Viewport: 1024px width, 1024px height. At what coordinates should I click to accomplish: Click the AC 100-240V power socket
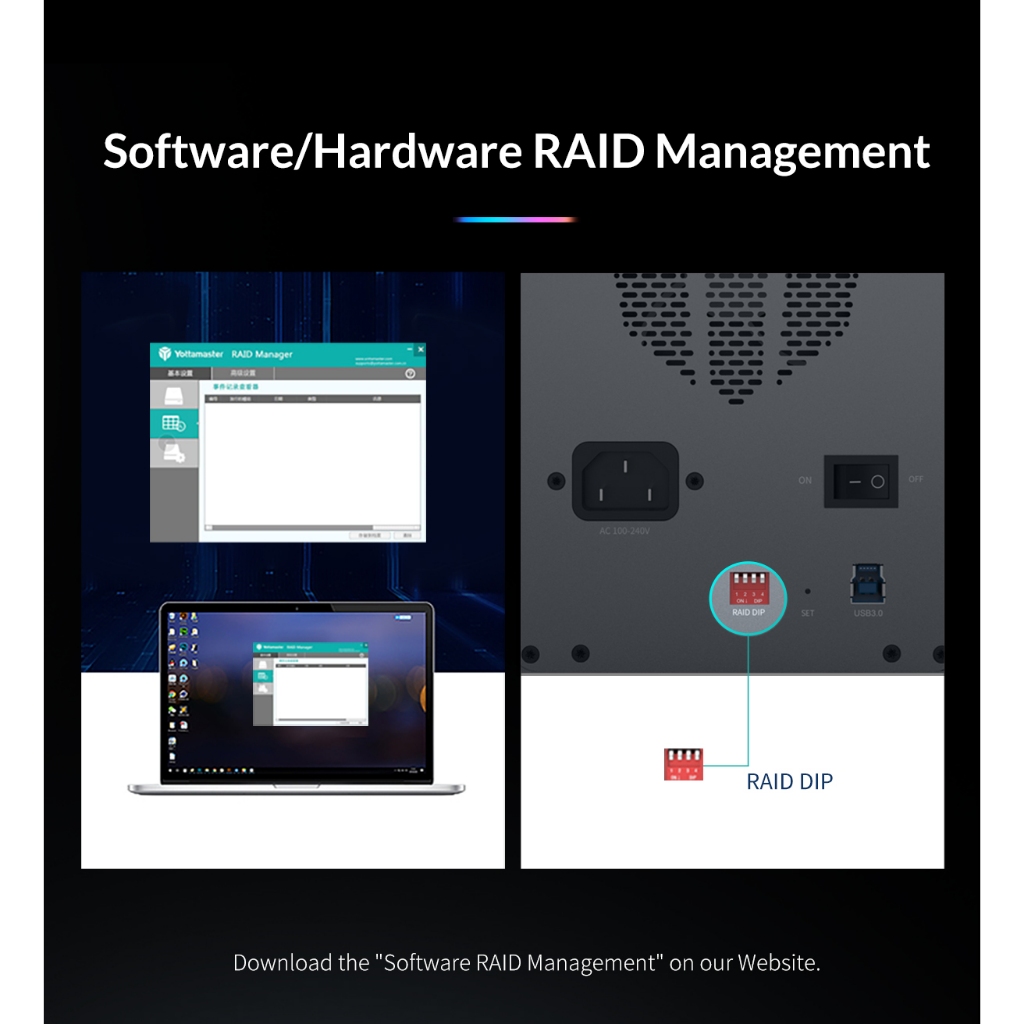pyautogui.click(x=625, y=480)
